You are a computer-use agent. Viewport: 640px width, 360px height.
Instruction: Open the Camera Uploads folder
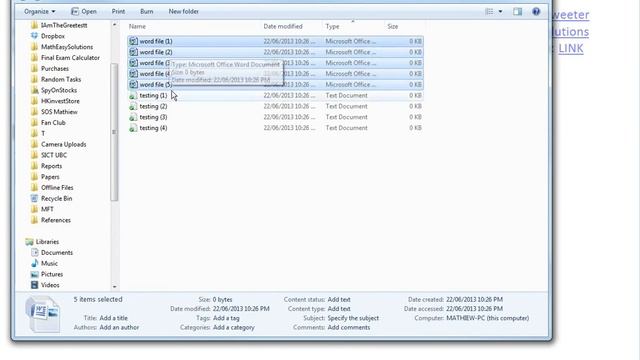click(x=63, y=144)
